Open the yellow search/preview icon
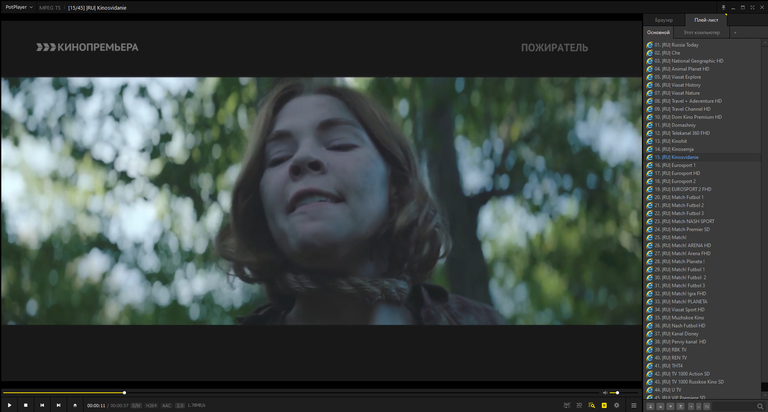The width and height of the screenshot is (768, 412). pos(592,405)
